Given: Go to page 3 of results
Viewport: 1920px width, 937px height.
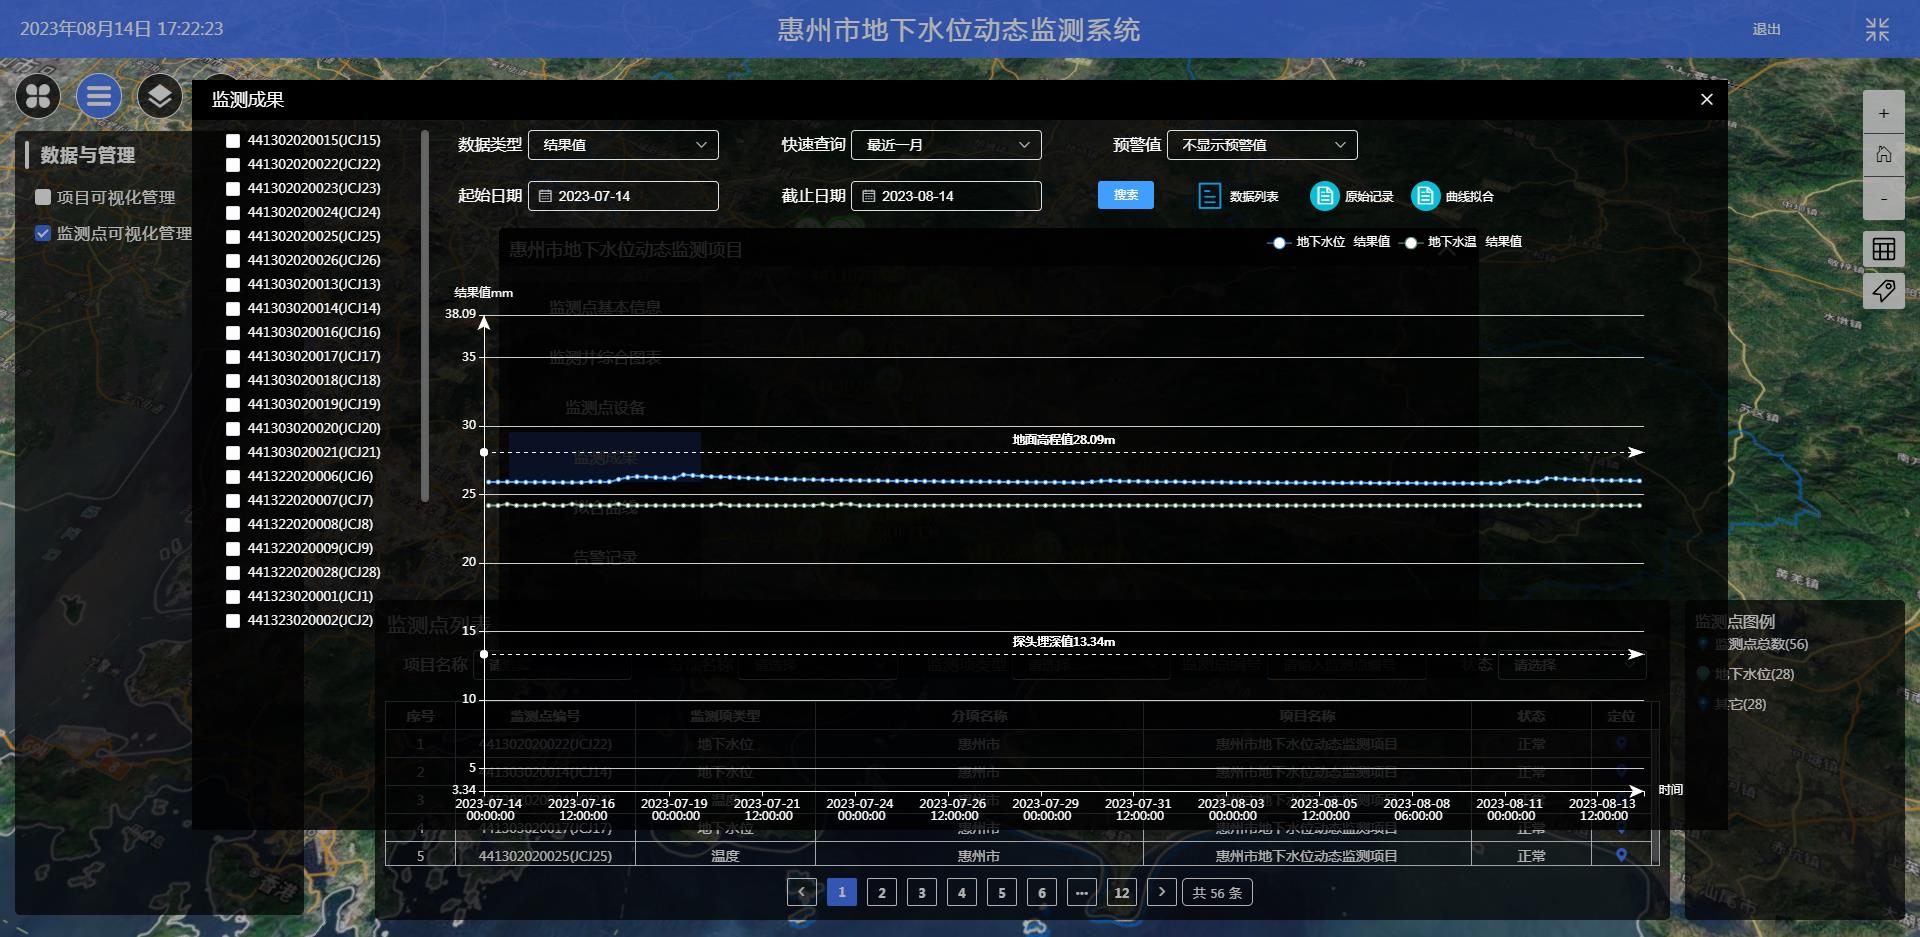Looking at the screenshot, I should (921, 892).
